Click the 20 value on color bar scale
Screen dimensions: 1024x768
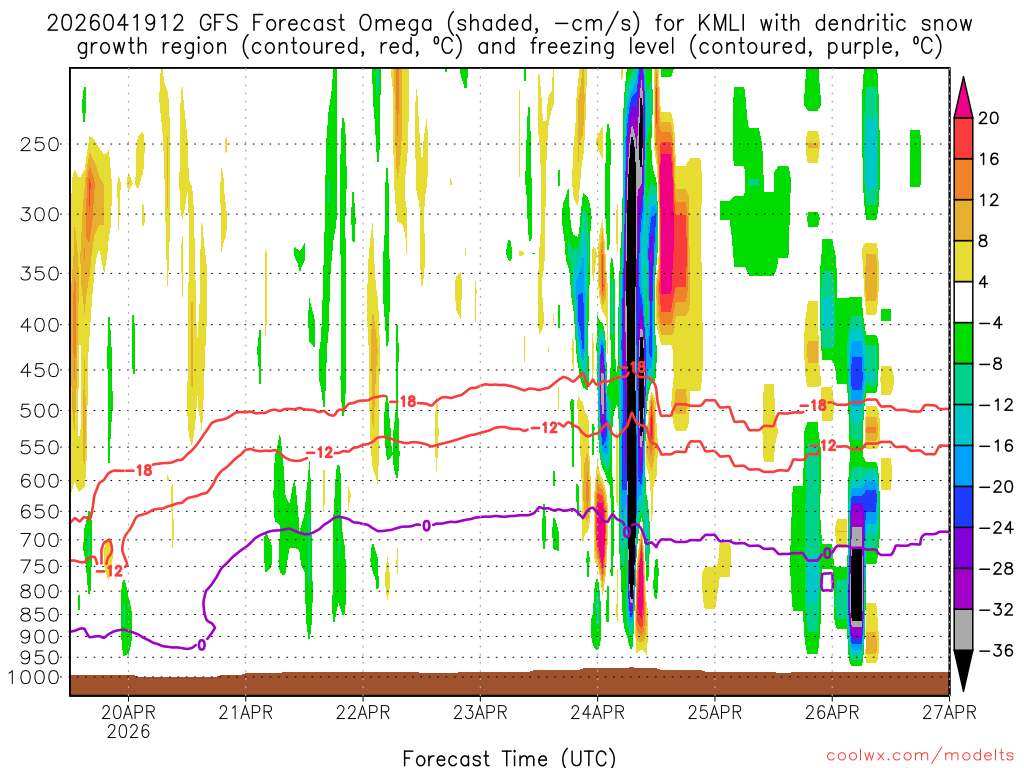point(989,118)
